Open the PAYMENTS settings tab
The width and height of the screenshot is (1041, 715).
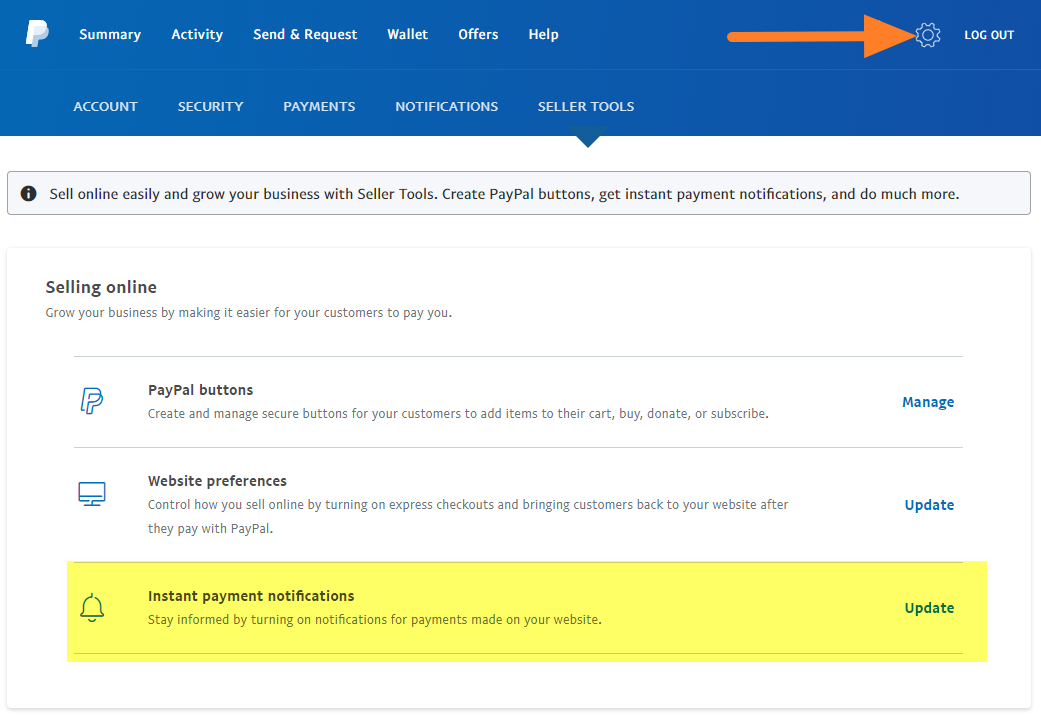point(319,106)
